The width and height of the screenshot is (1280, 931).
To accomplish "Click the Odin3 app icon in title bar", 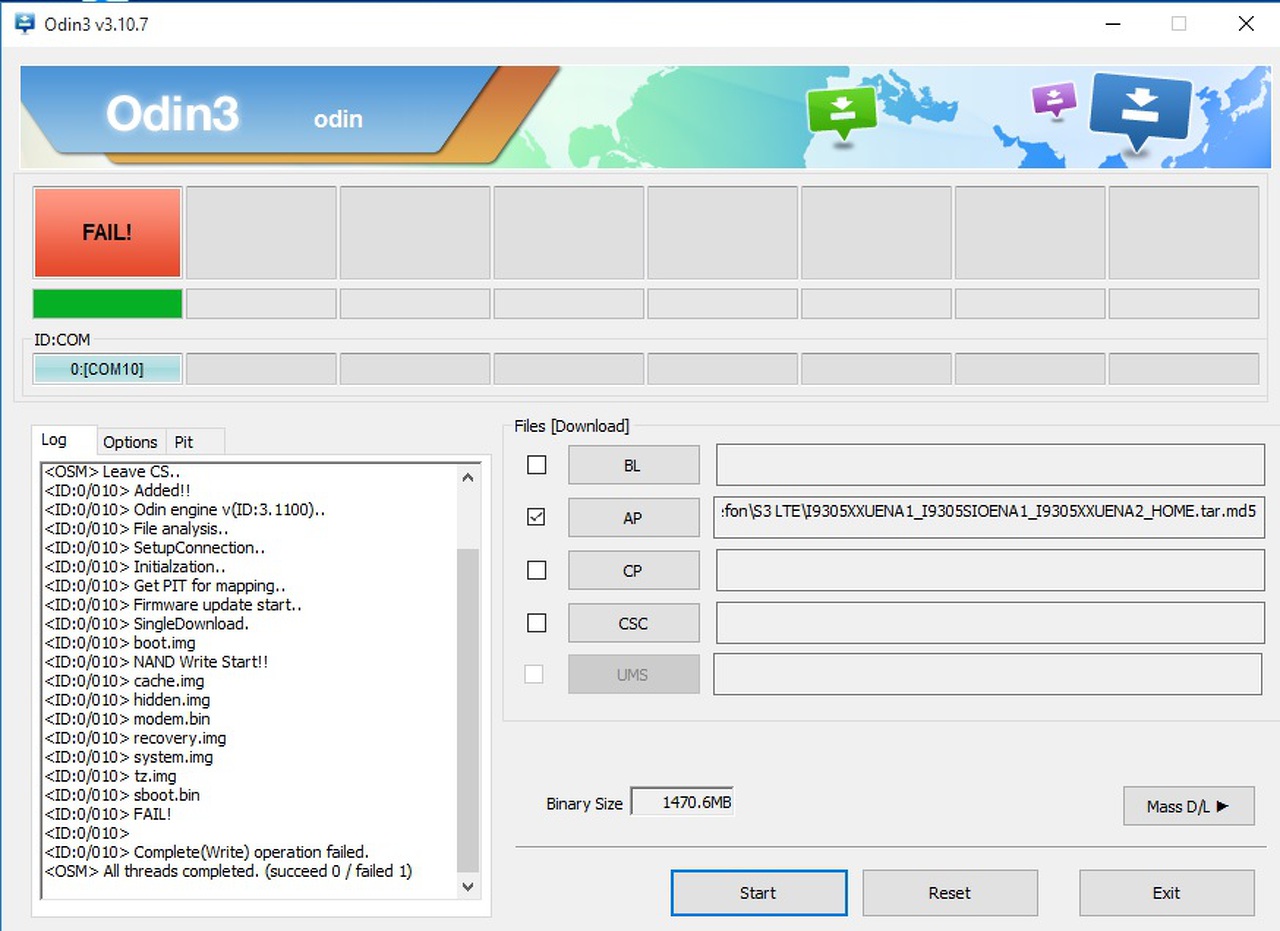I will point(25,23).
